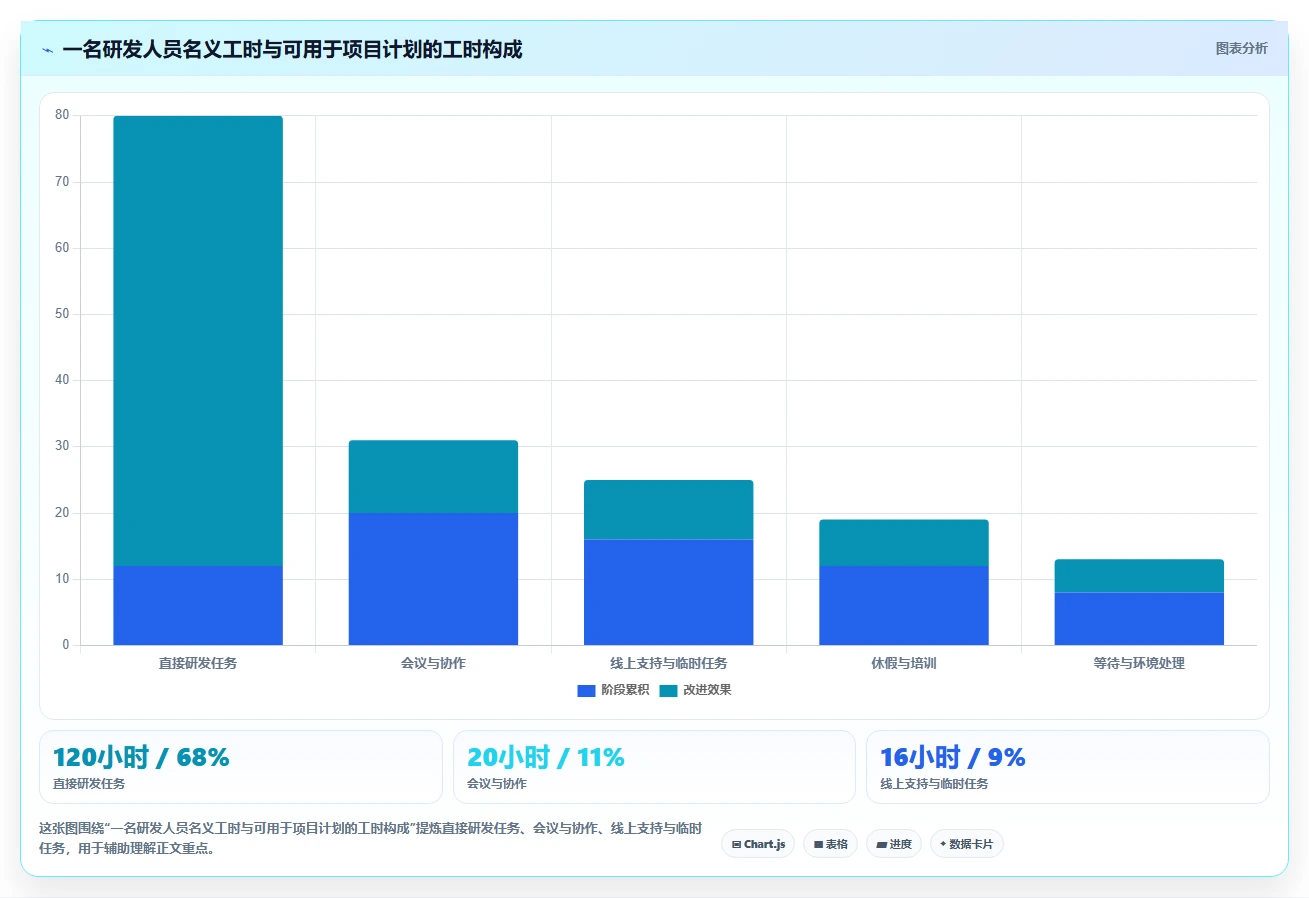The height and width of the screenshot is (898, 1309).
Task: Click the 会议与协作 x-axis label
Action: pos(433,663)
